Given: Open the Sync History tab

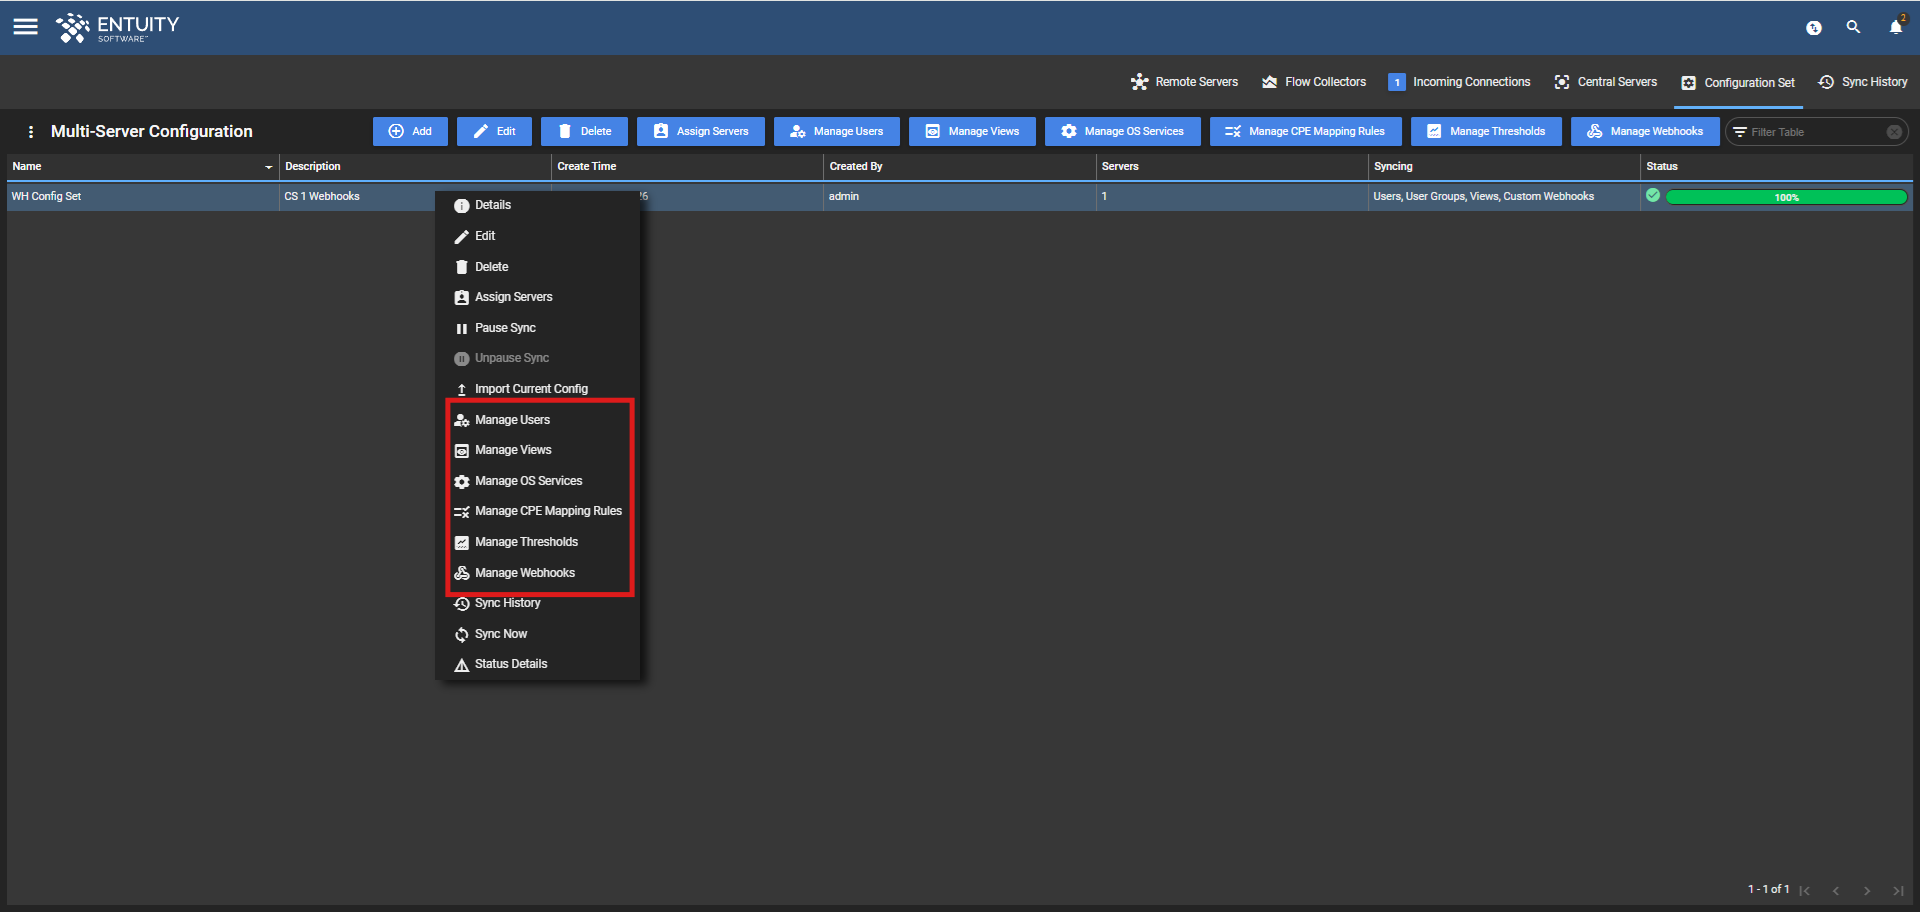Looking at the screenshot, I should 1862,82.
